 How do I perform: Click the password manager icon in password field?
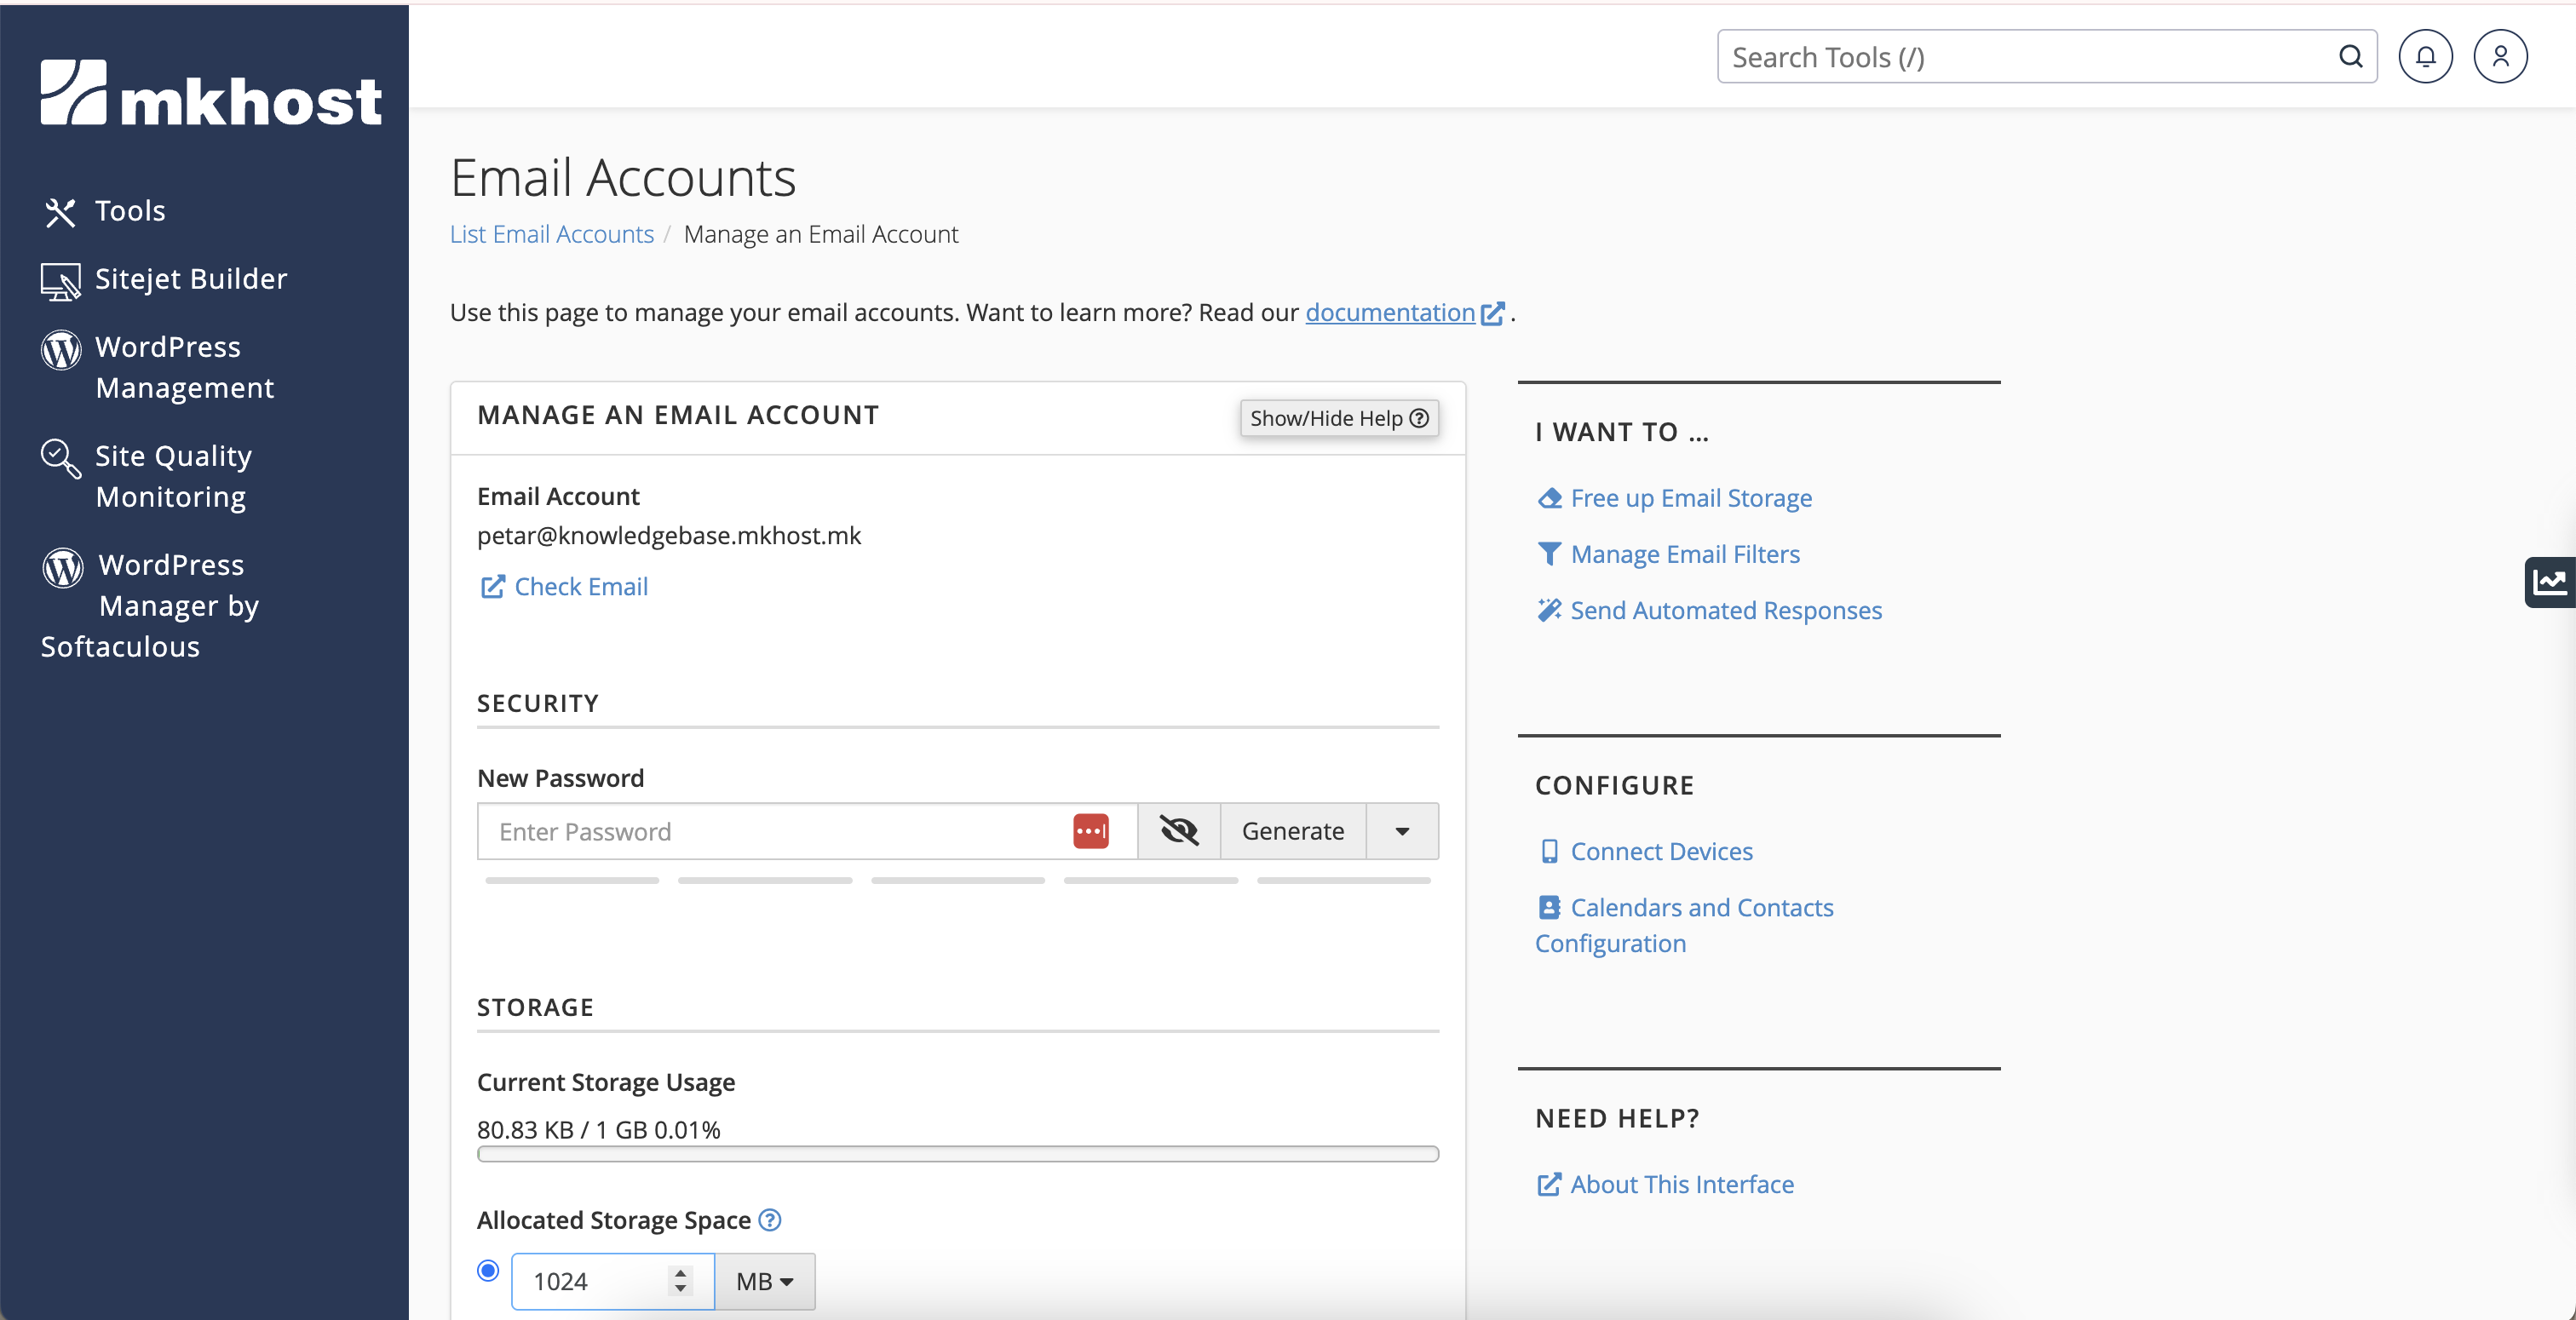(x=1090, y=831)
